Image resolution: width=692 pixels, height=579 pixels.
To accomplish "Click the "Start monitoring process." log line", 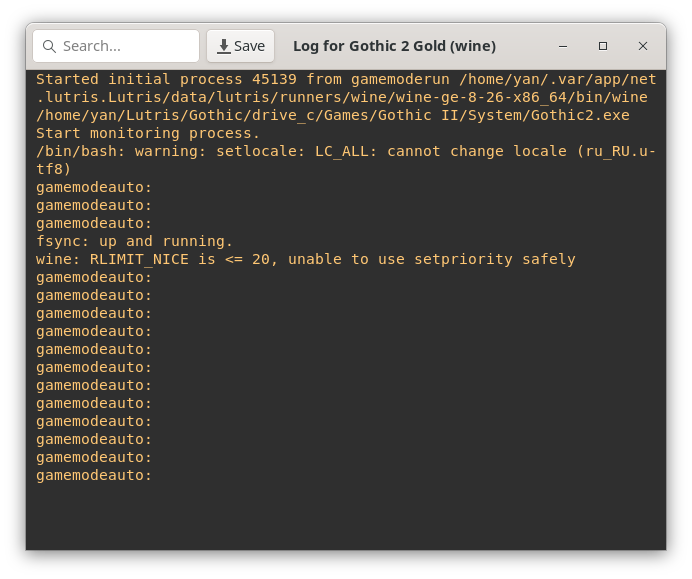I will click(x=148, y=133).
